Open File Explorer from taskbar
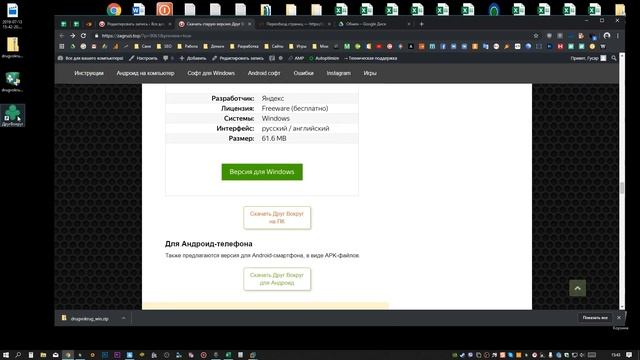The image size is (640, 360). pos(43,355)
